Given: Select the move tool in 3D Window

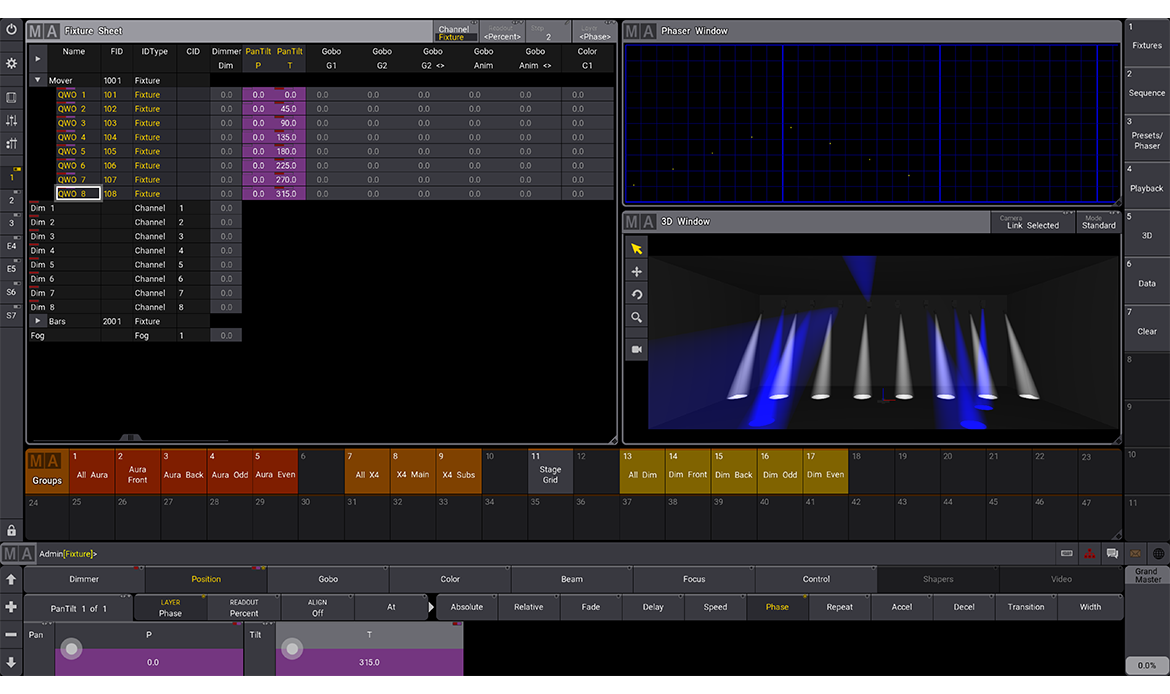Looking at the screenshot, I should pyautogui.click(x=636, y=272).
